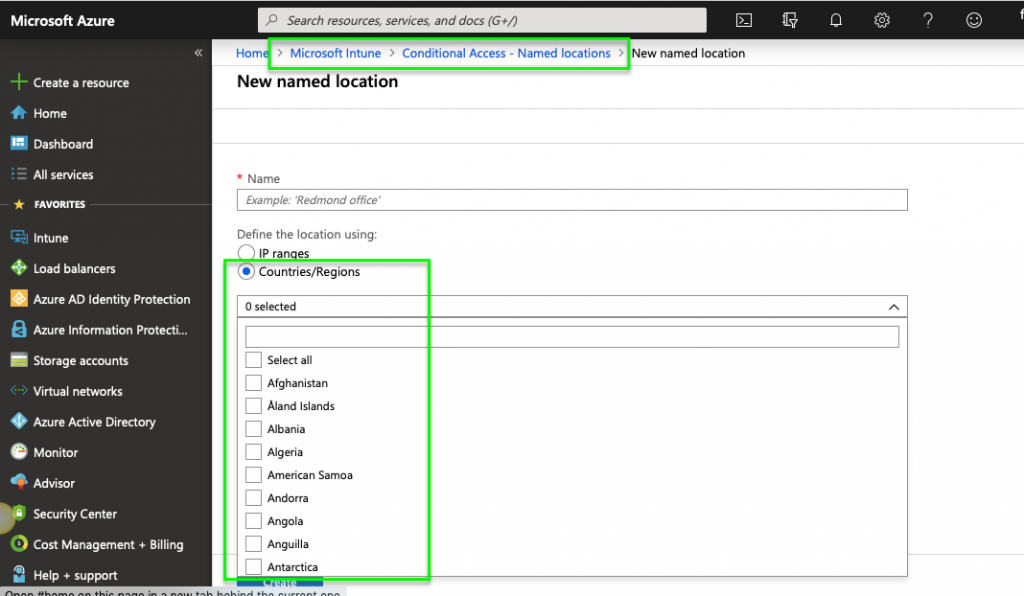Click the Microsoft Azure logo text
The width and height of the screenshot is (1024, 596).
pyautogui.click(x=63, y=20)
